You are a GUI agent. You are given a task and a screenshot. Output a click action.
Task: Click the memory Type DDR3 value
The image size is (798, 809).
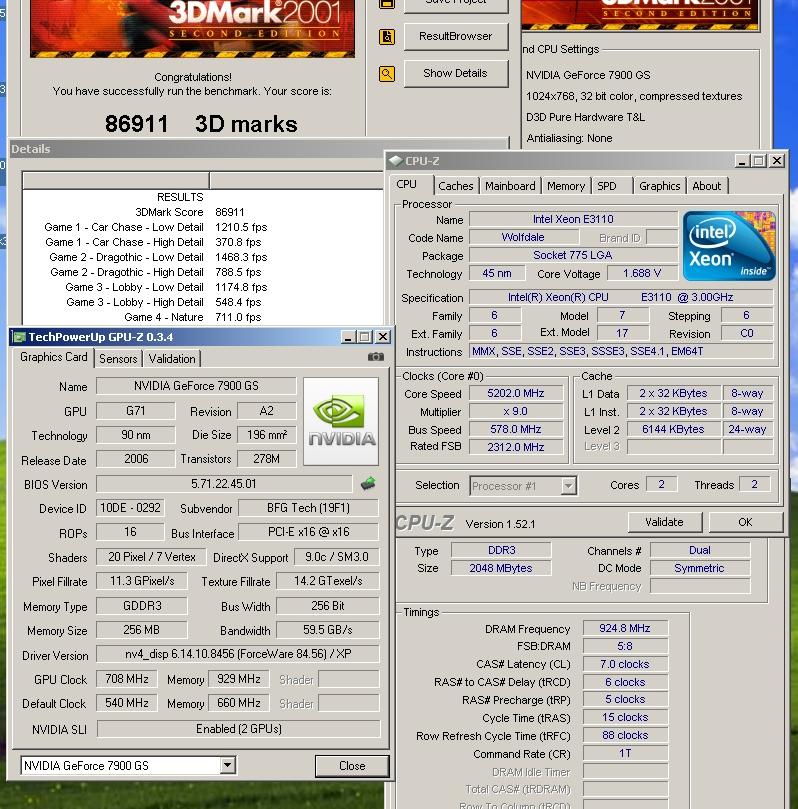501,551
